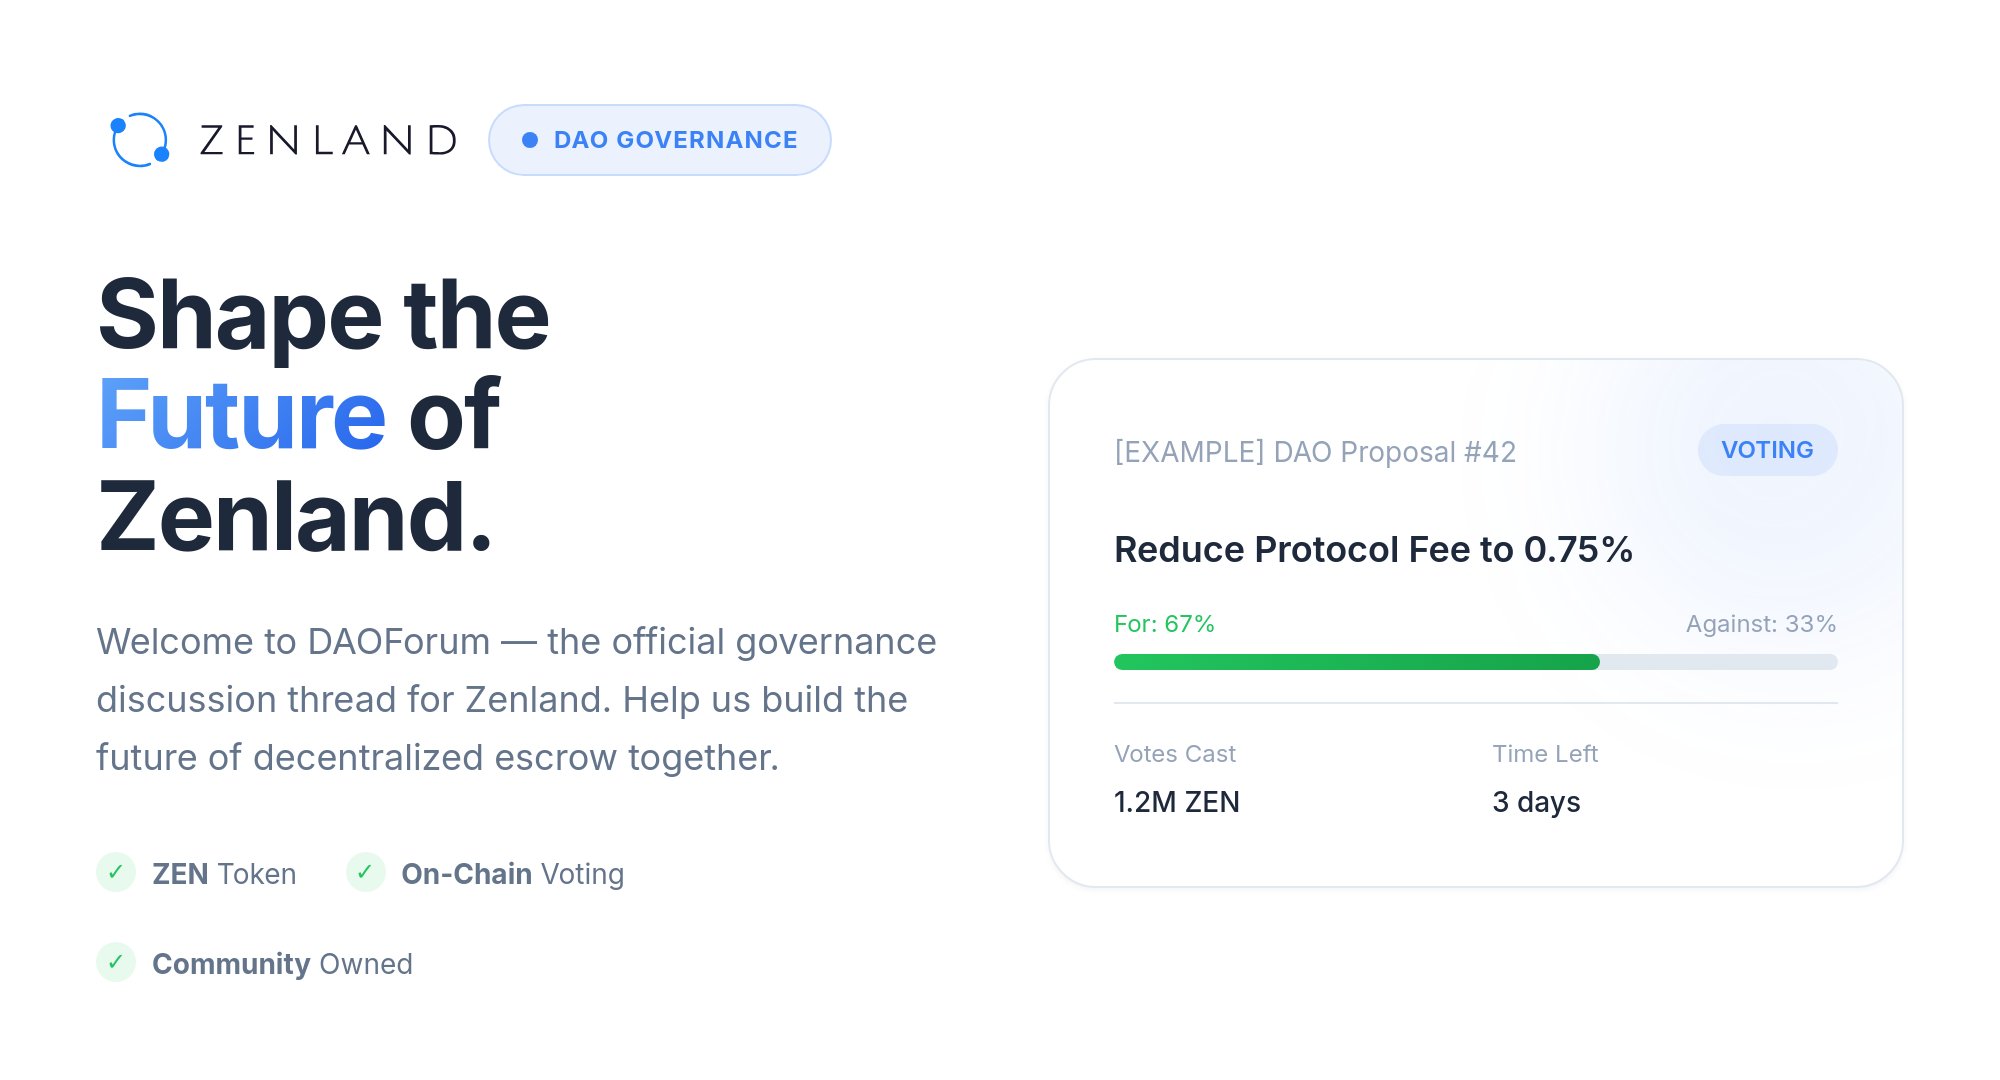Screen dimensions: 2000x1080
Task: Click the Zenland circular logo icon
Action: pyautogui.click(x=139, y=140)
